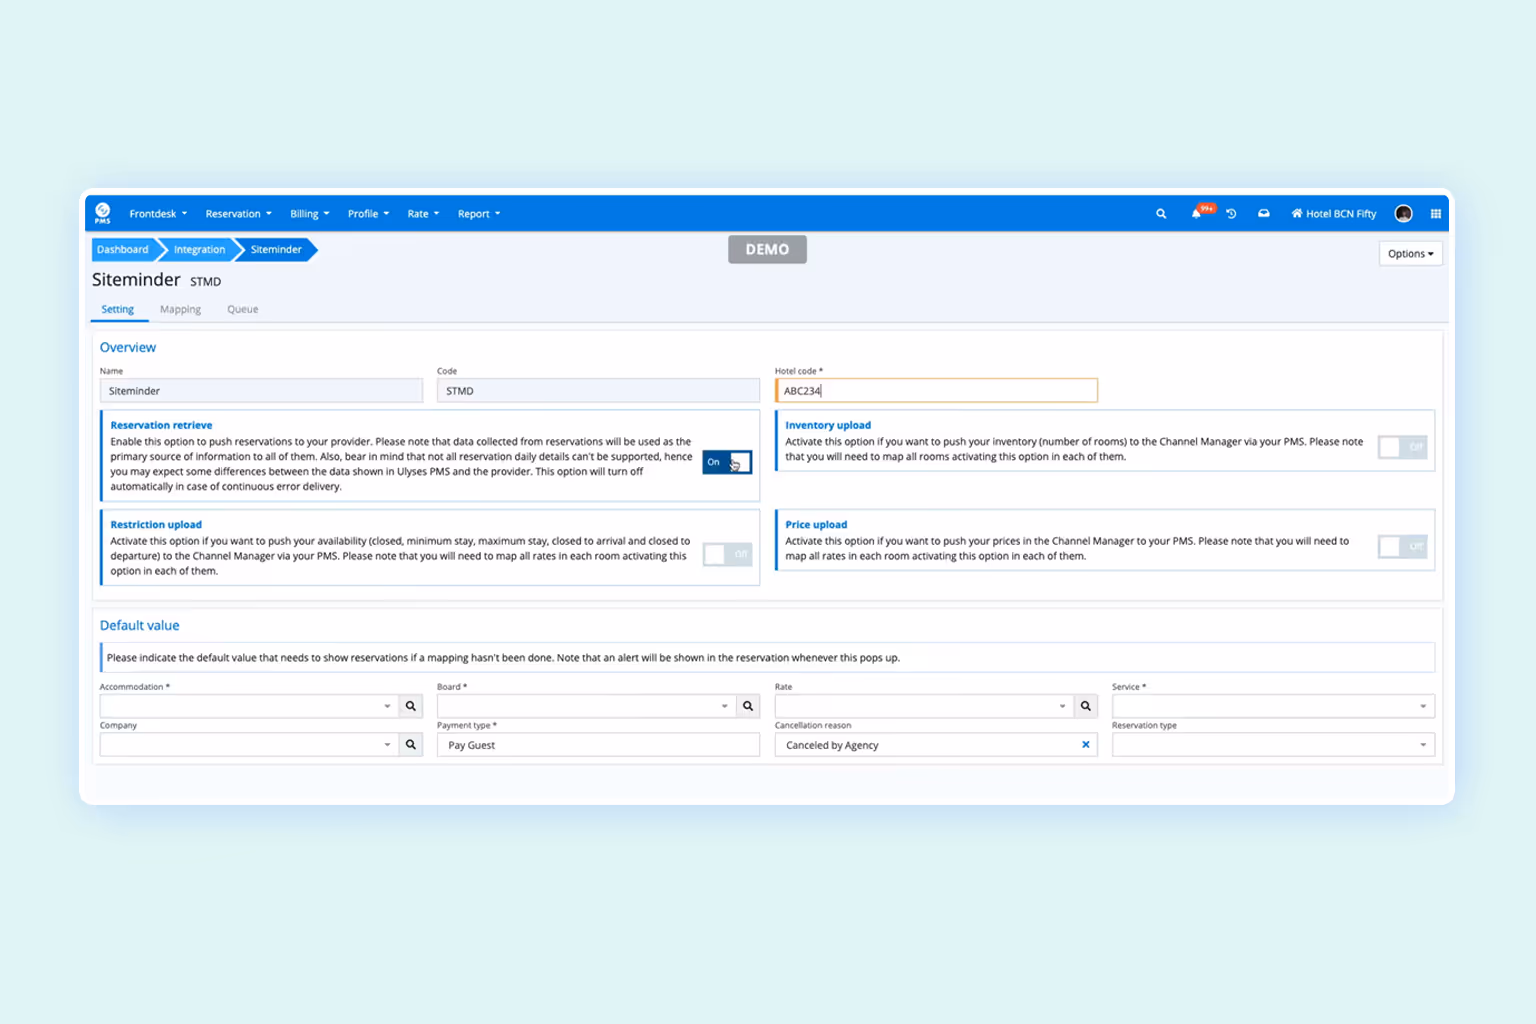Screen dimensions: 1536x1024
Task: Open the Frontdesk menu
Action: coord(158,214)
